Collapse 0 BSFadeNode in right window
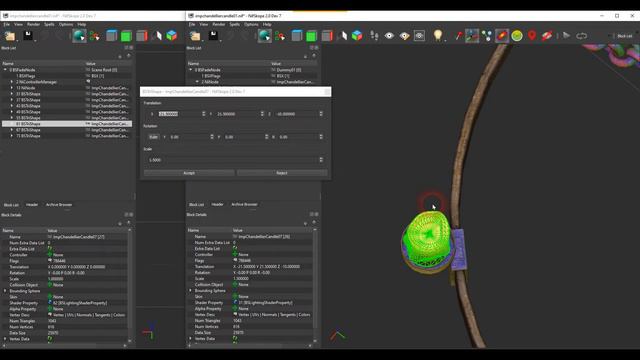The image size is (640, 360). coord(191,70)
